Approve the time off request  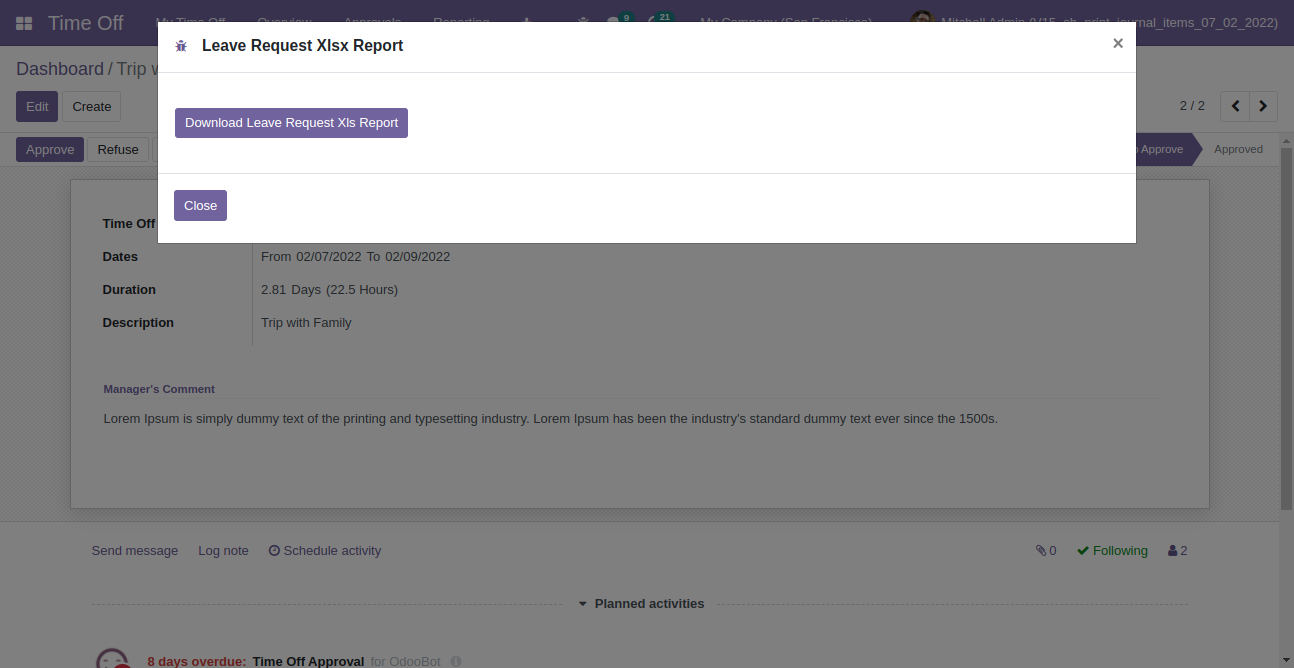point(50,150)
